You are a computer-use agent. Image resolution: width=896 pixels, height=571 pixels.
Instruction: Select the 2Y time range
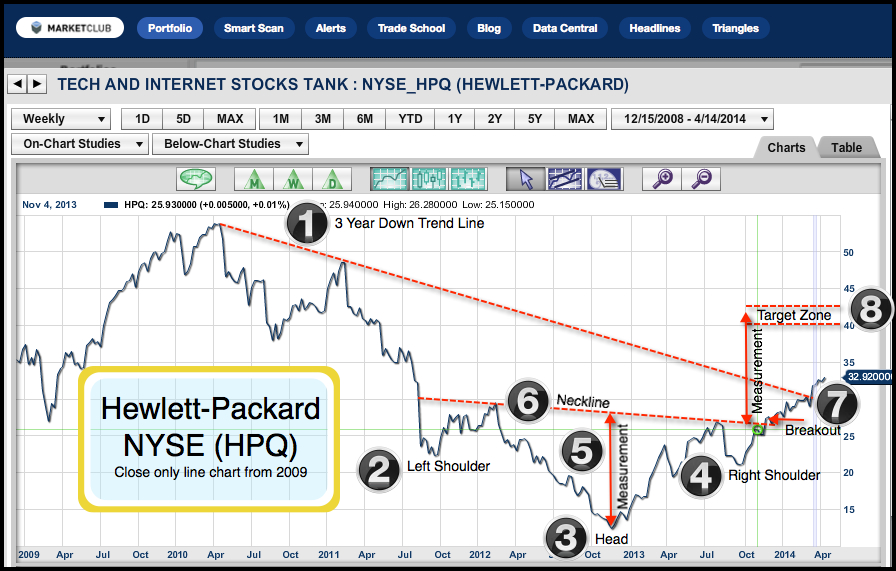pyautogui.click(x=494, y=119)
